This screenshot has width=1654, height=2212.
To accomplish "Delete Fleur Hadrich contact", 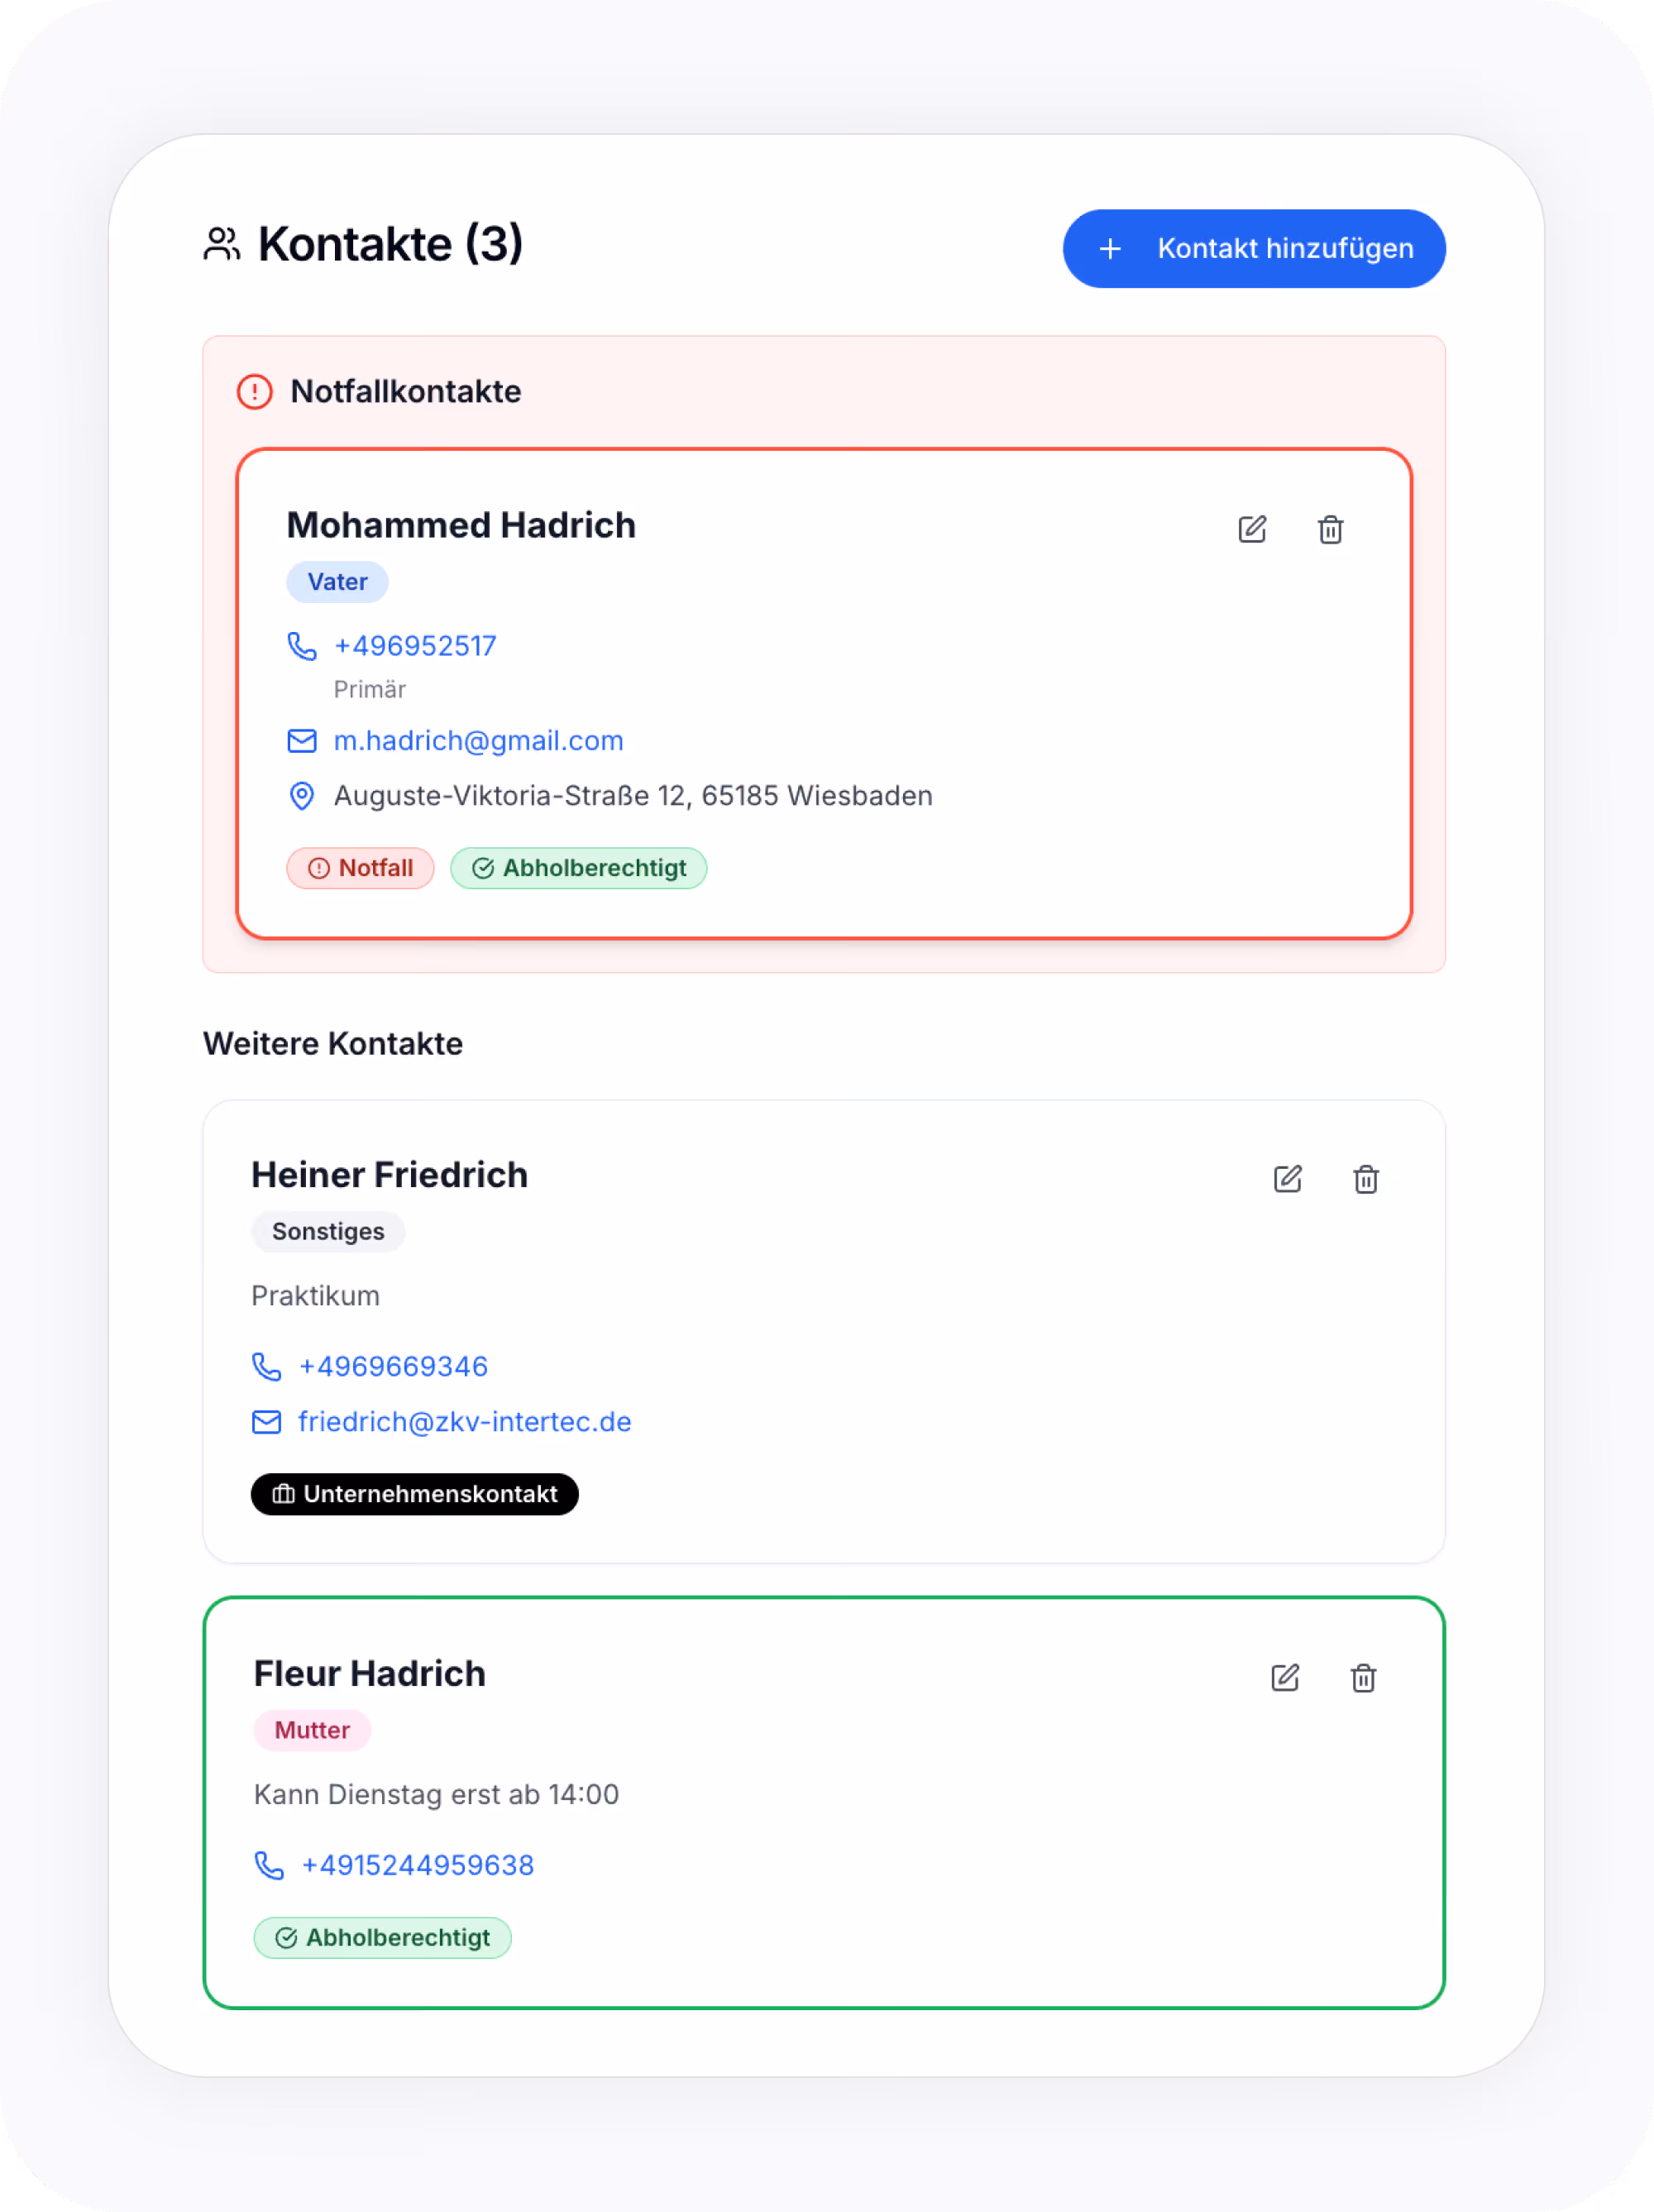I will [1363, 1677].
